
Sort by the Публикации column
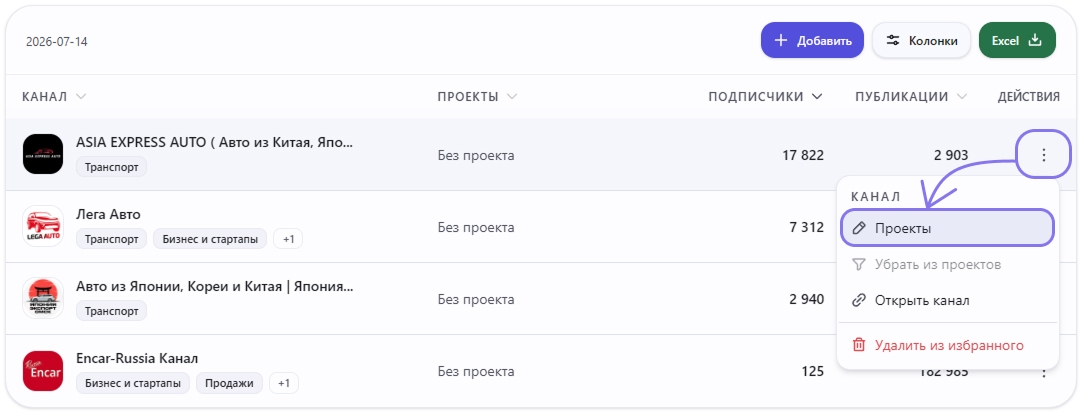pos(910,96)
